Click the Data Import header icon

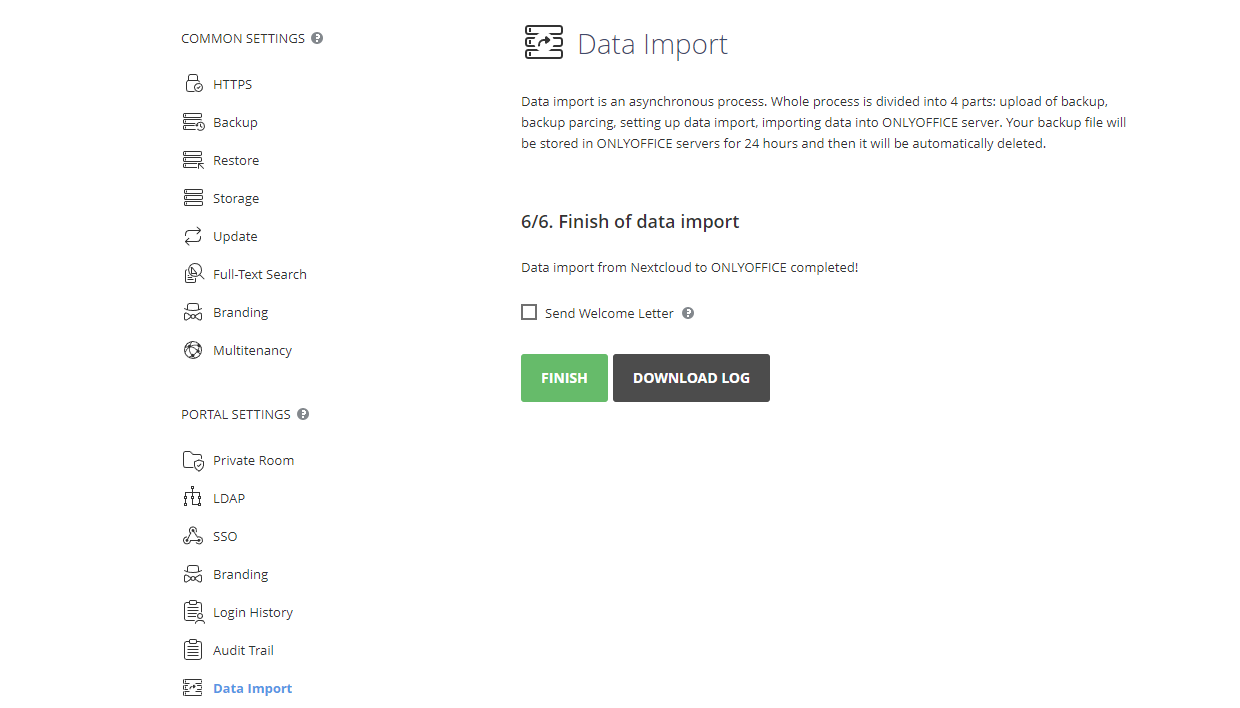[544, 42]
